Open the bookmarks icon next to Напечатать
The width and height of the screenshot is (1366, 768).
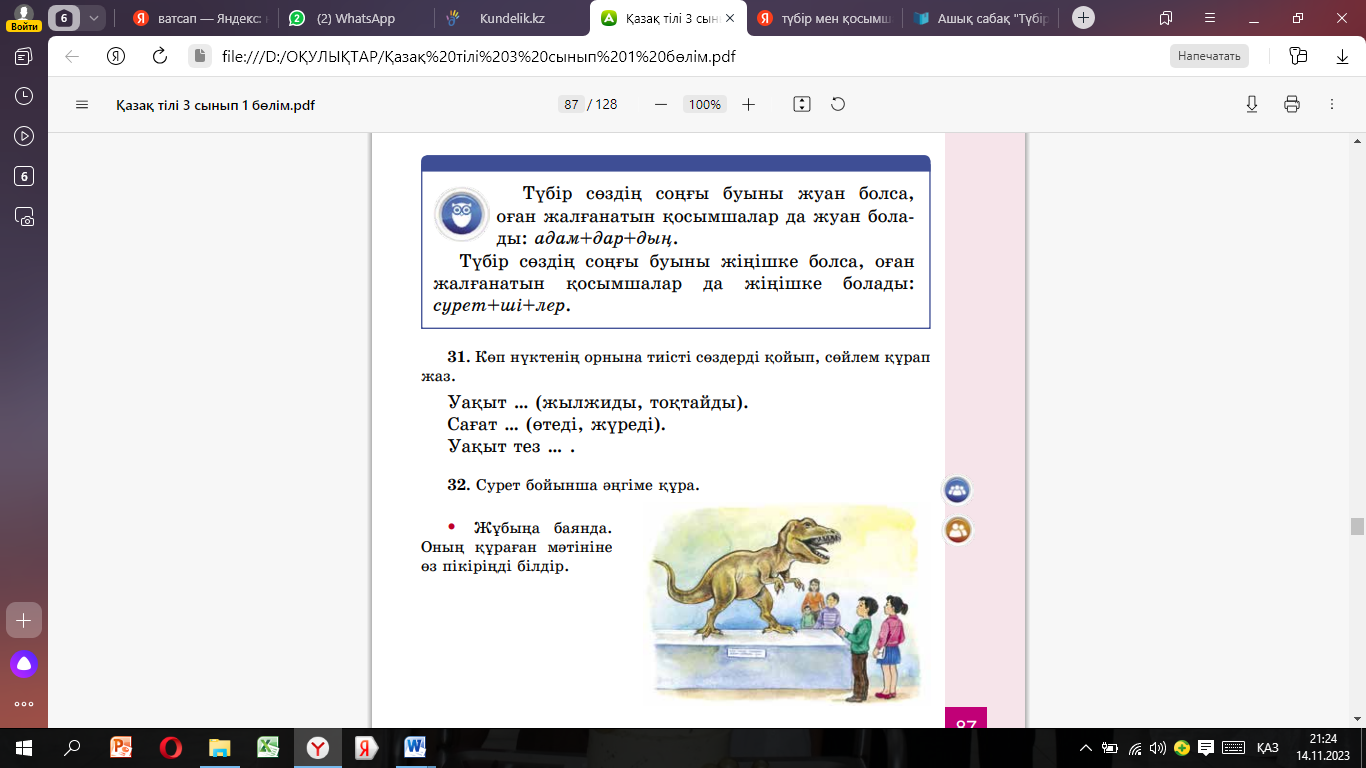coord(1298,56)
